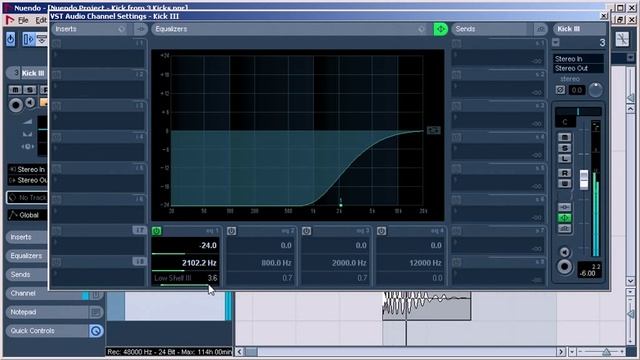Viewport: 640px width, 360px height.
Task: Click Notepad tab icon in inspector
Action: [x=96, y=312]
